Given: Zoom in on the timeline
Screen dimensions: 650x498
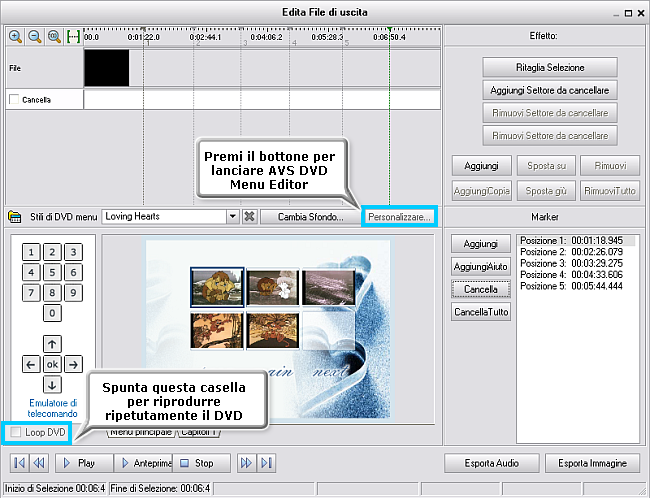Looking at the screenshot, I should [x=16, y=36].
